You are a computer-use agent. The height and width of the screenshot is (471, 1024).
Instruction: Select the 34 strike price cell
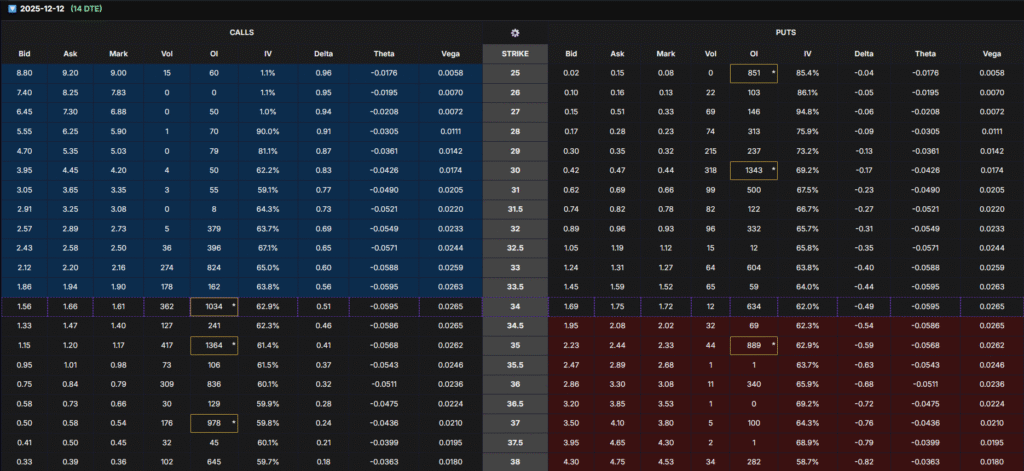click(514, 307)
